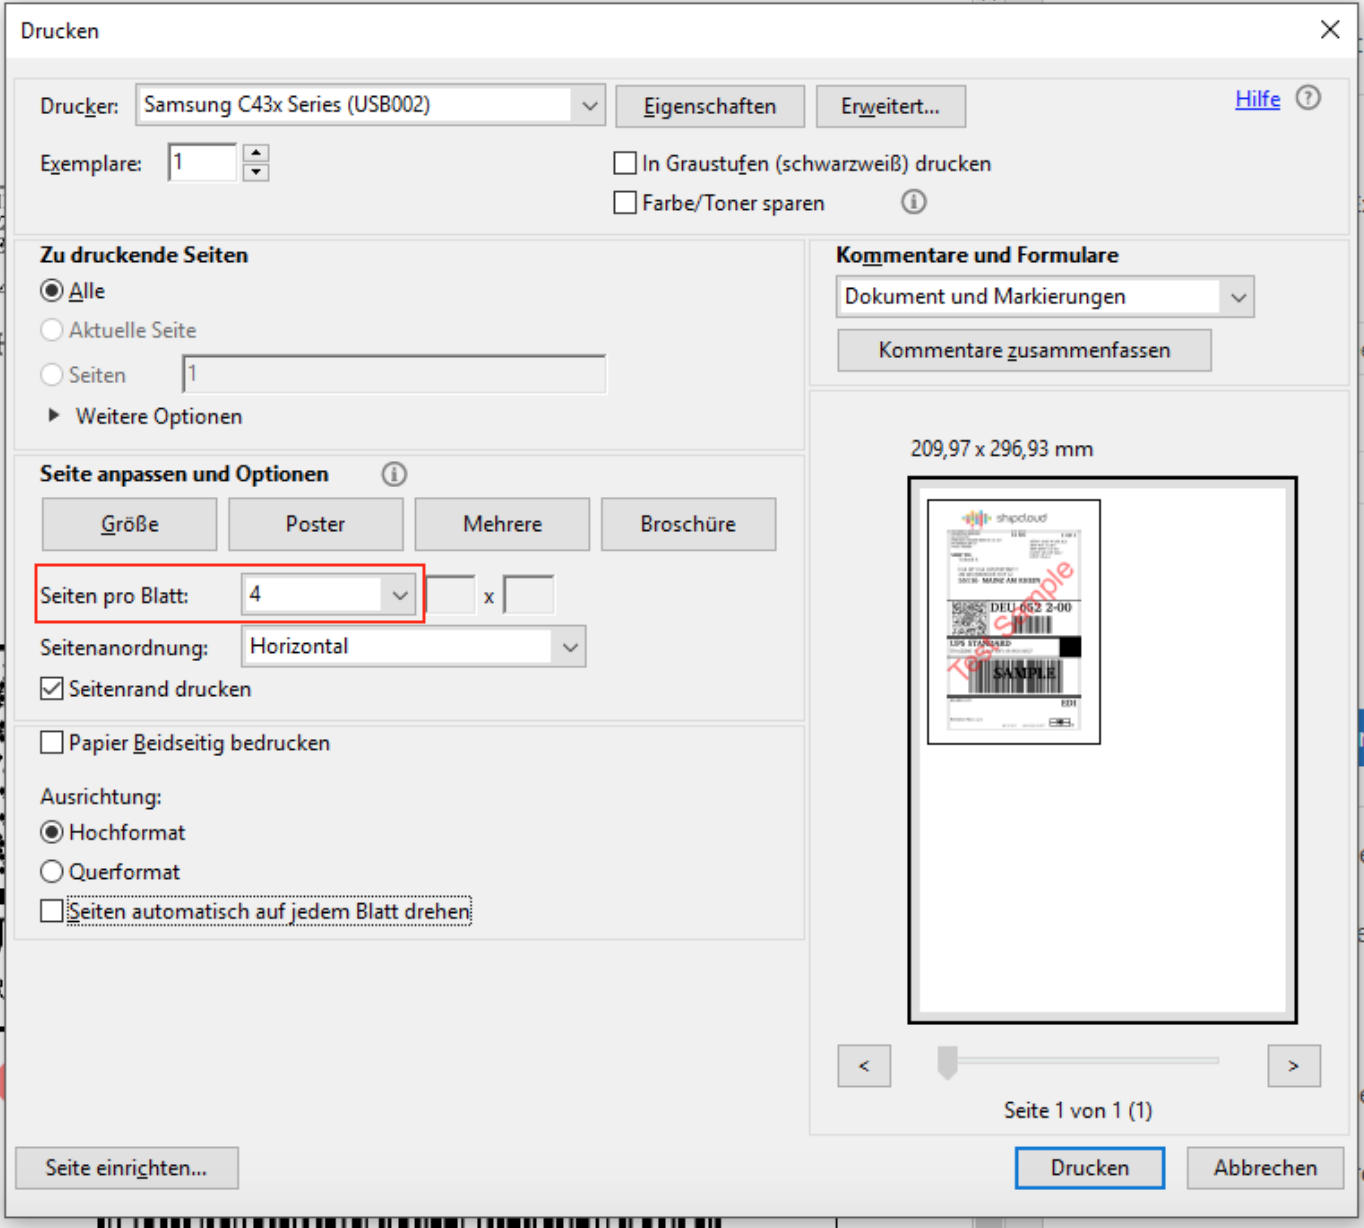Go to previous preview page arrow
This screenshot has width=1364, height=1228.
(x=864, y=1066)
